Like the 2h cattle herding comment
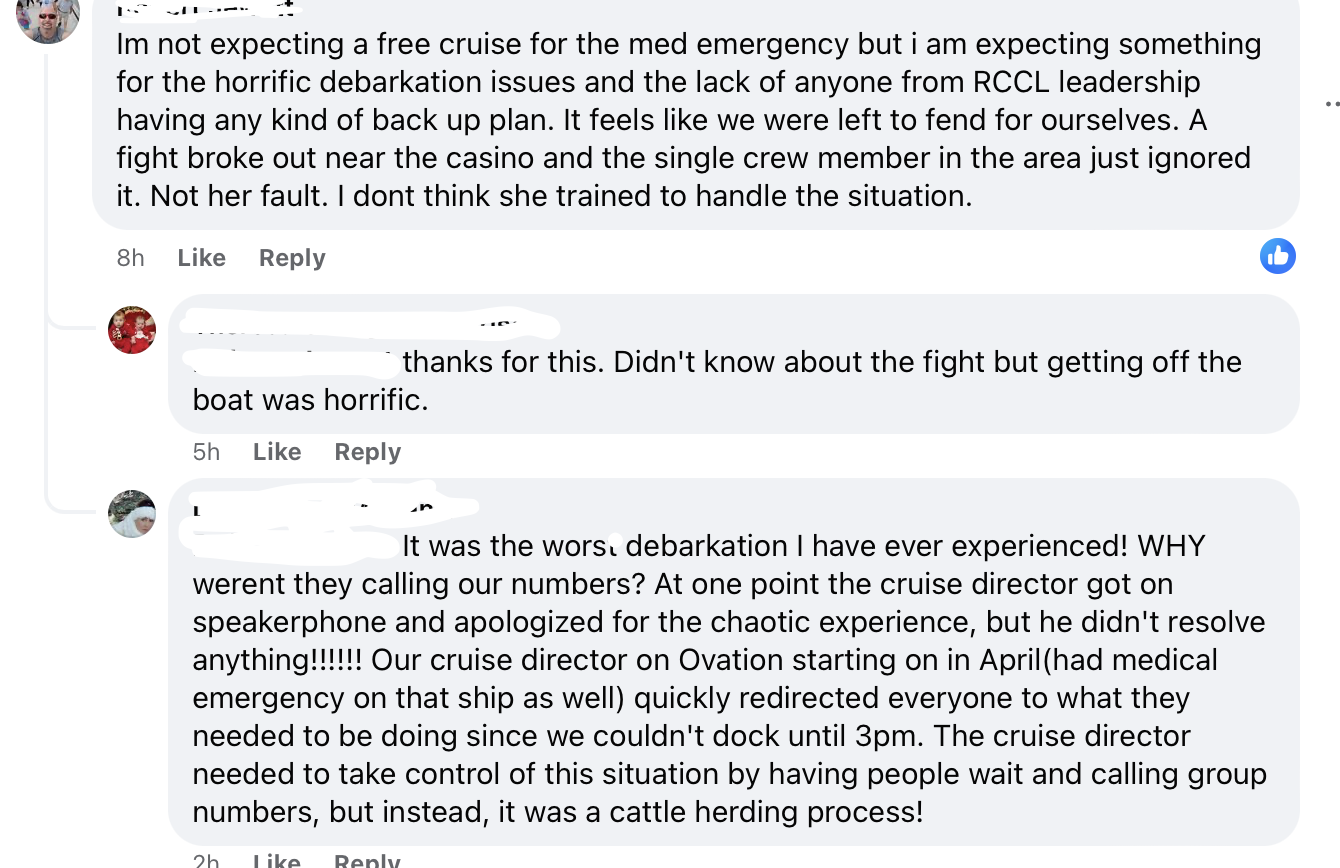The image size is (1340, 868). coord(277,859)
